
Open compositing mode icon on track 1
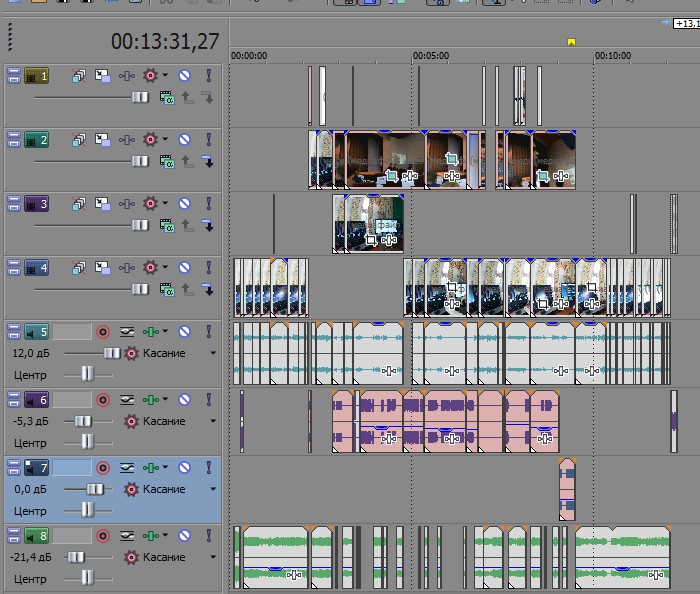(x=167, y=98)
